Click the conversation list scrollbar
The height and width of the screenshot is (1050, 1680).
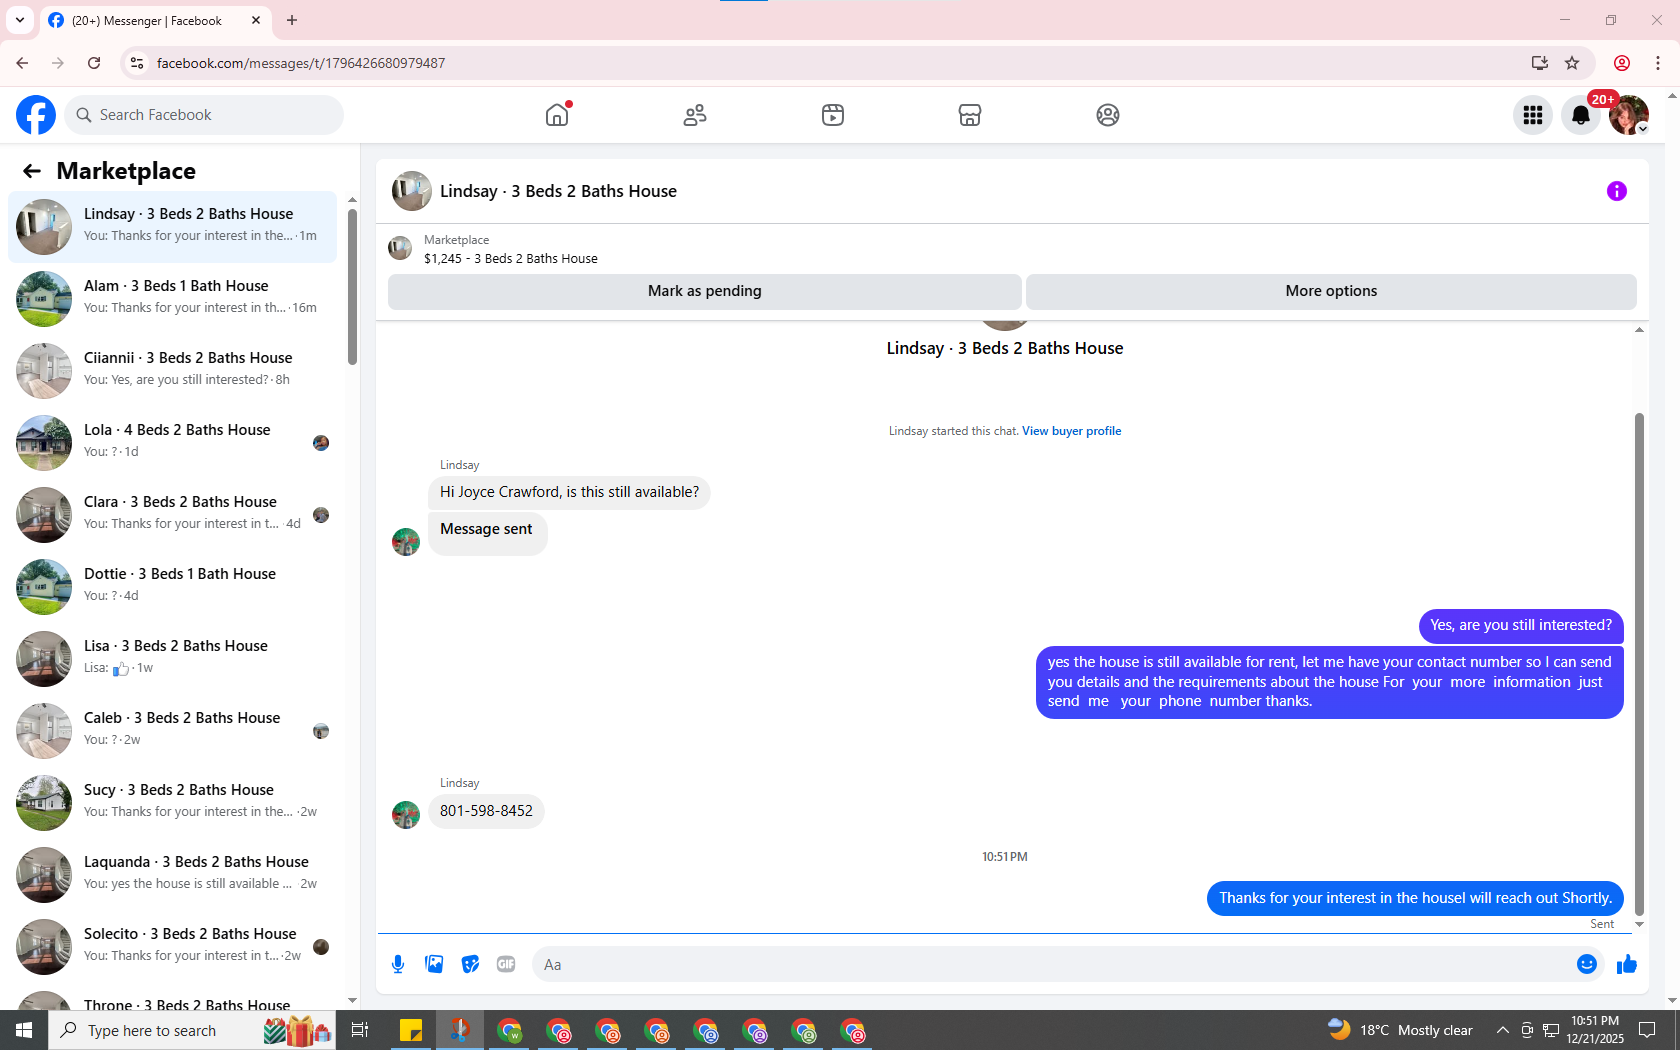coord(352,285)
